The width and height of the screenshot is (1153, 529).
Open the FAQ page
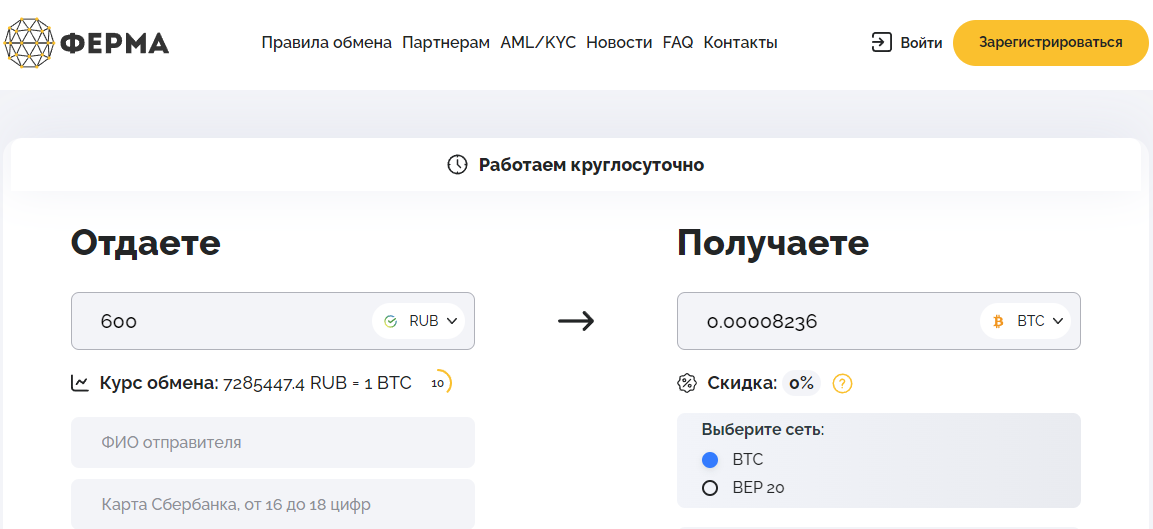pos(678,43)
